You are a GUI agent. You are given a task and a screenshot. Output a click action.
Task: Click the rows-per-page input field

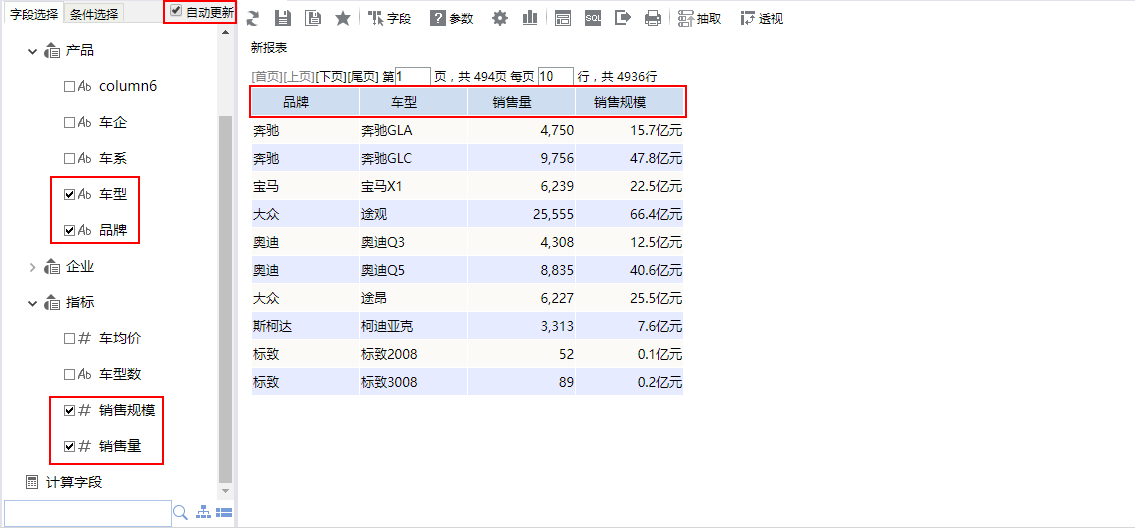[x=556, y=76]
